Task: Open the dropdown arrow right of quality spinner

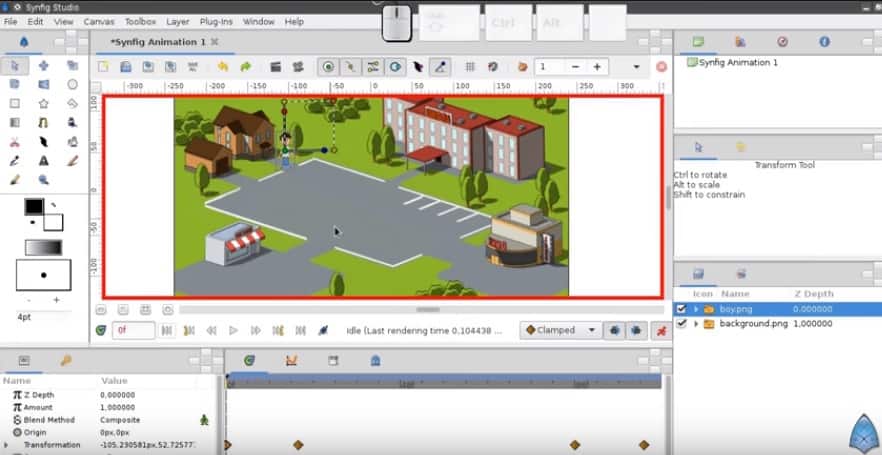Action: click(x=636, y=66)
